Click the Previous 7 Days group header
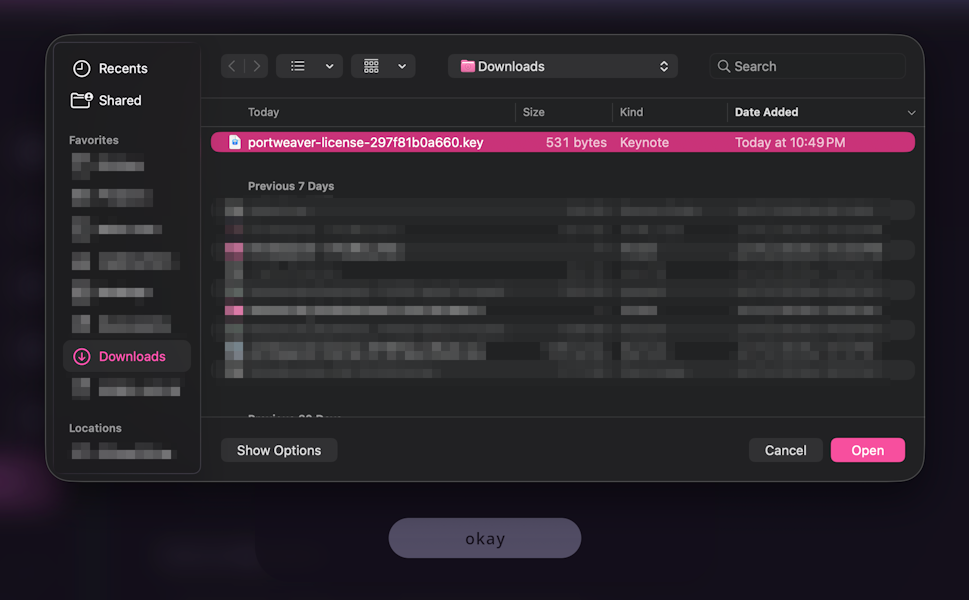Viewport: 969px width, 600px height. [291, 186]
